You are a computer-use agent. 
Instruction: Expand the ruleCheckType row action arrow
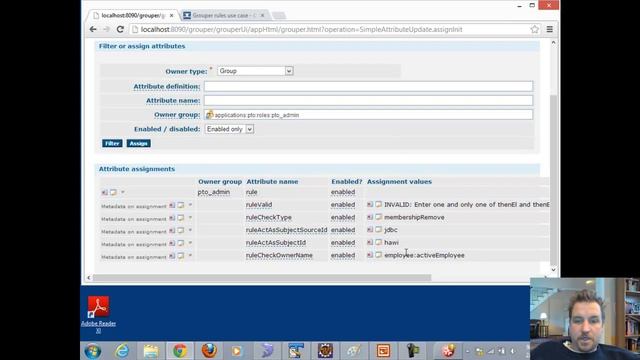(190, 218)
